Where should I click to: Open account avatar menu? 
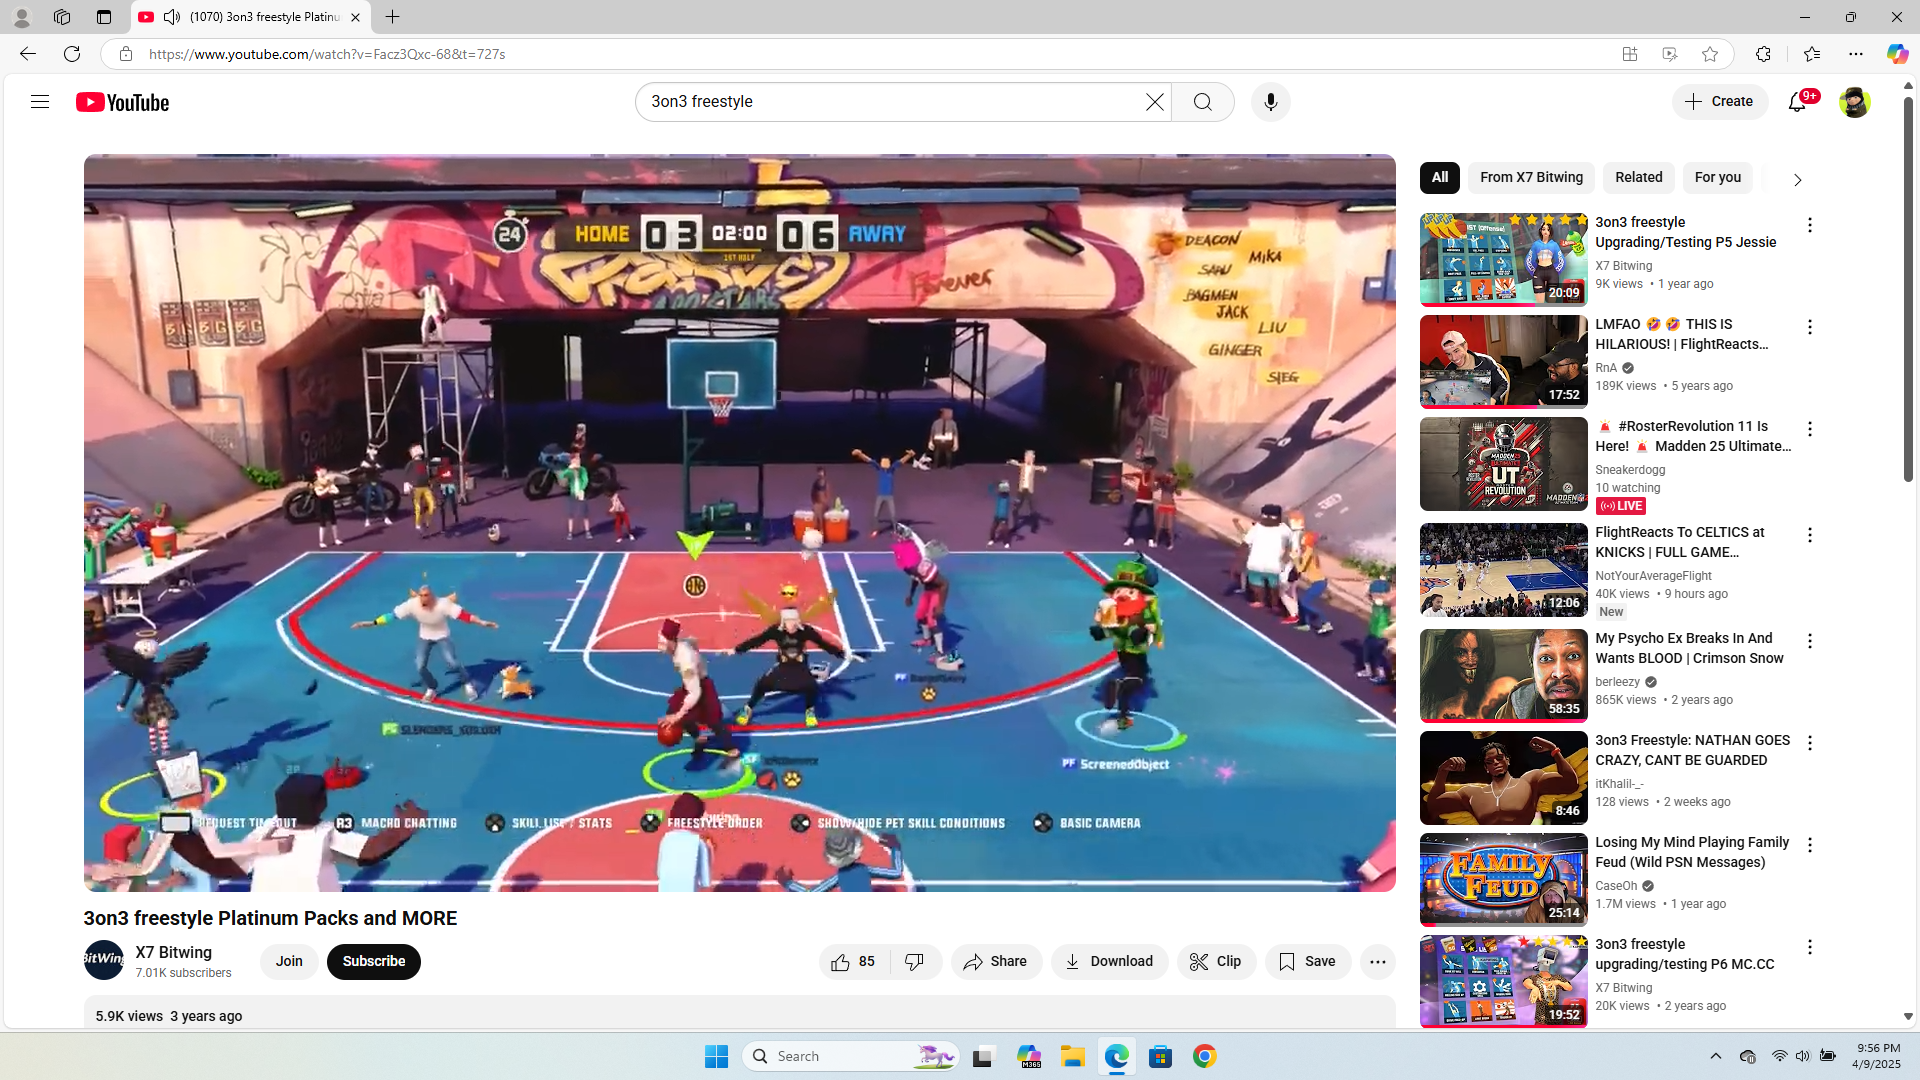tap(1854, 102)
